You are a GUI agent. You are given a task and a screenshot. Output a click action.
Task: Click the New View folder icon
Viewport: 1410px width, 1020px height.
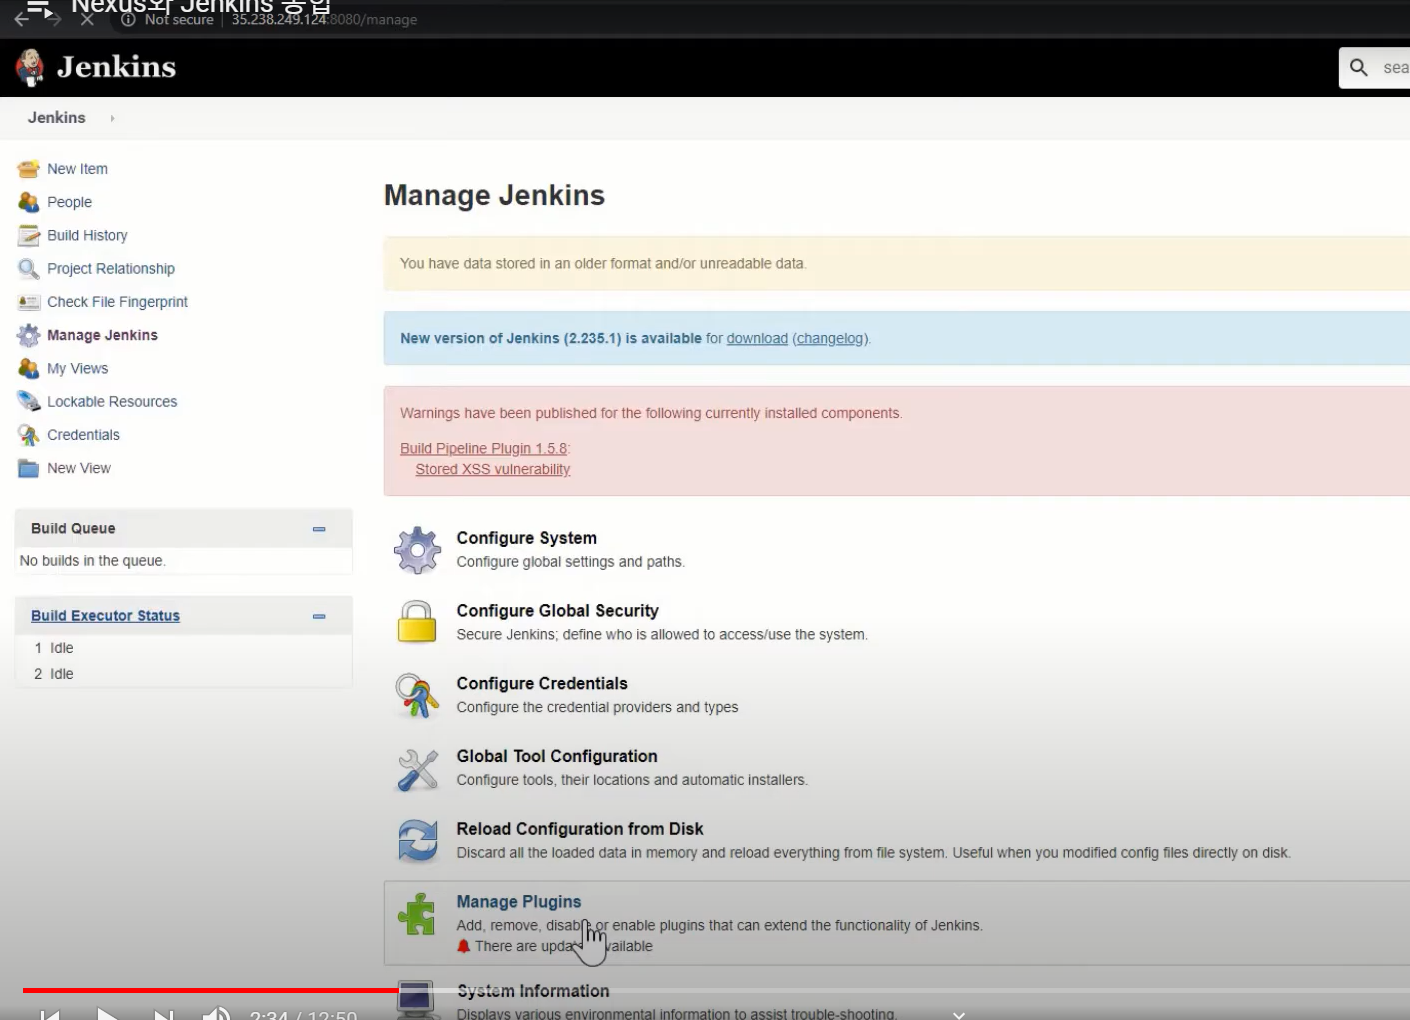[29, 468]
